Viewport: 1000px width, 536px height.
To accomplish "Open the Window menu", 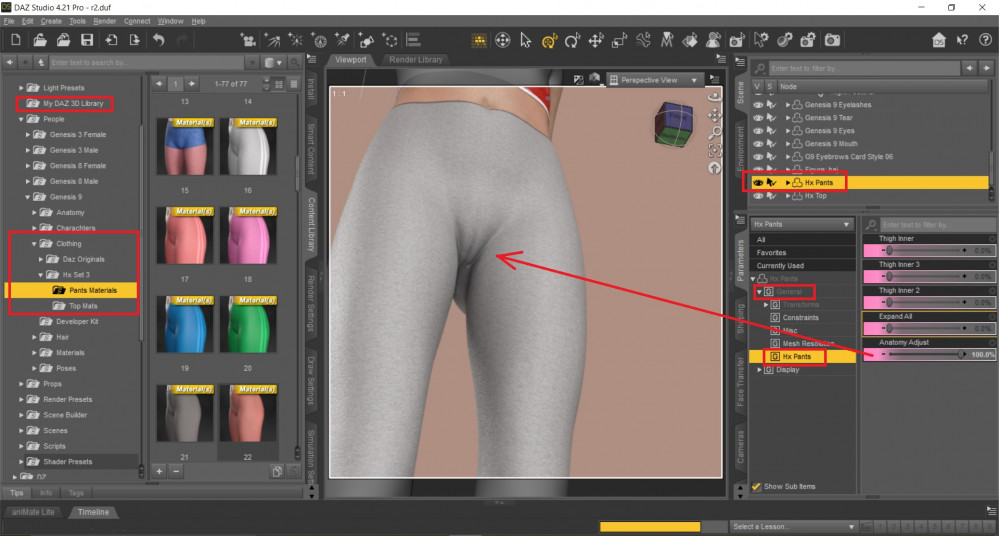I will (170, 21).
